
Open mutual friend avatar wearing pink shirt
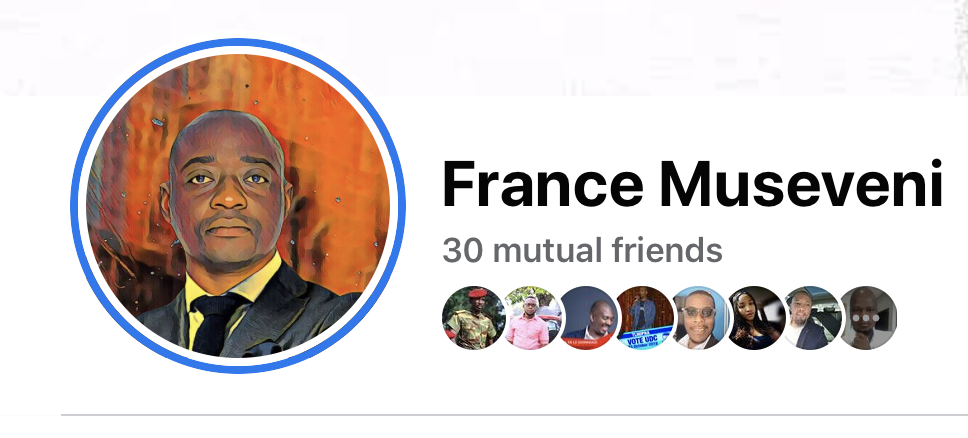[529, 318]
